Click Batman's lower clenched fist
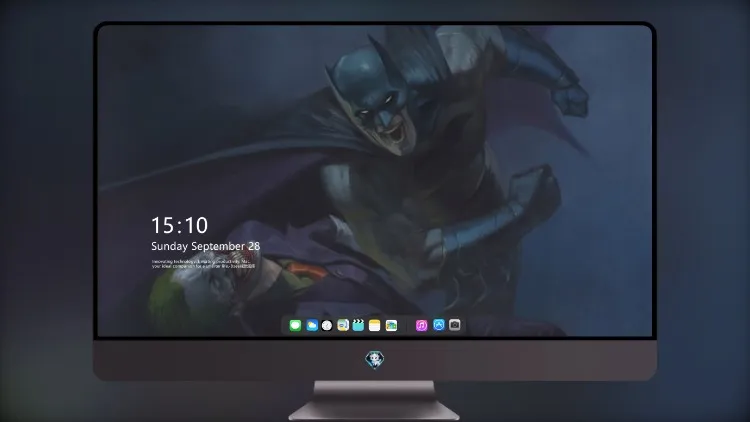Viewport: 750px width, 422px height. click(x=533, y=189)
